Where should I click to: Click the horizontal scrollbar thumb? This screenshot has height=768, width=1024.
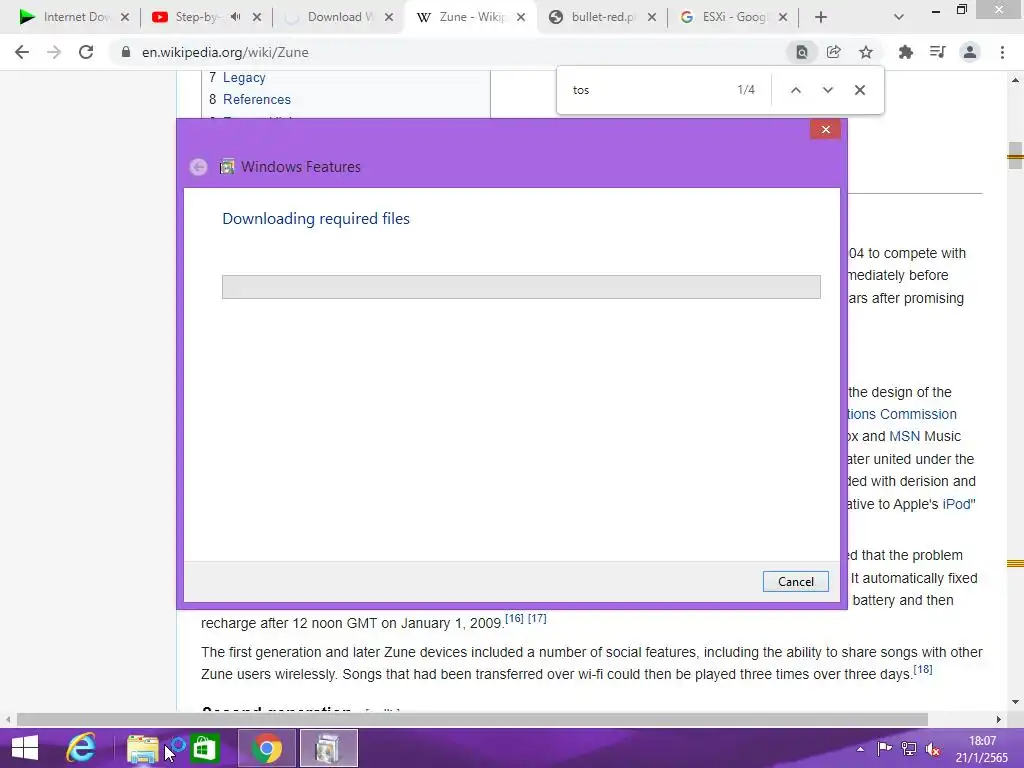tap(472, 719)
